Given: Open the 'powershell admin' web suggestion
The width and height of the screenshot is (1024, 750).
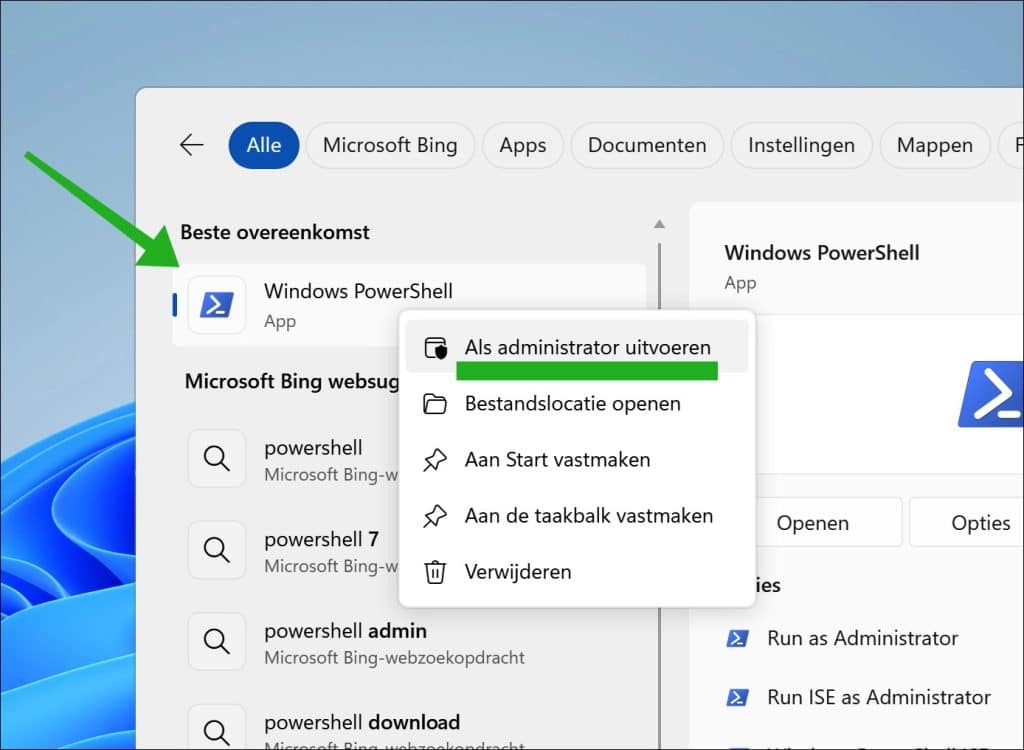Looking at the screenshot, I should [345, 631].
